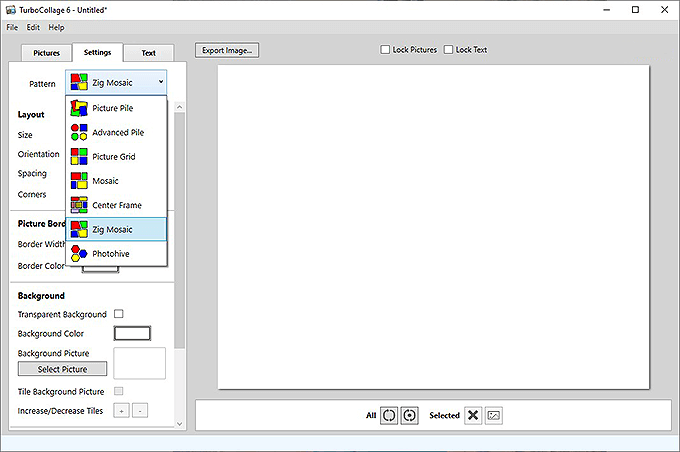Click the Spacing label
The image size is (680, 452).
[x=32, y=174]
